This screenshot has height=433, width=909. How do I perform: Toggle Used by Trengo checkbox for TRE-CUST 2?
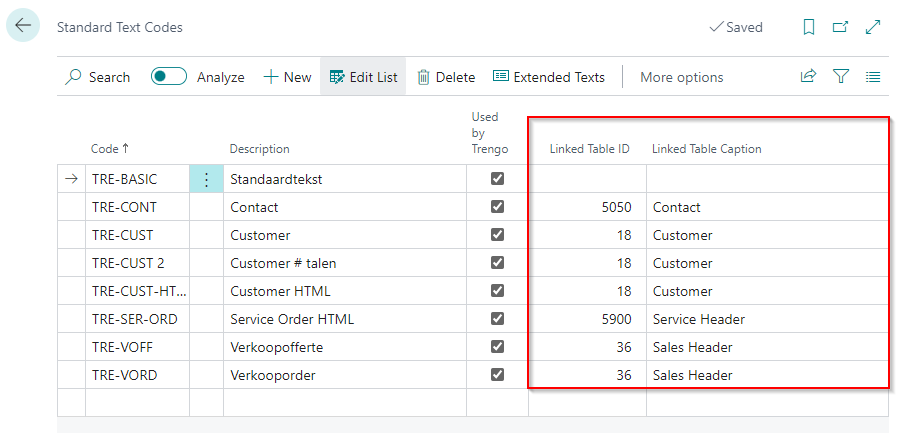497,263
